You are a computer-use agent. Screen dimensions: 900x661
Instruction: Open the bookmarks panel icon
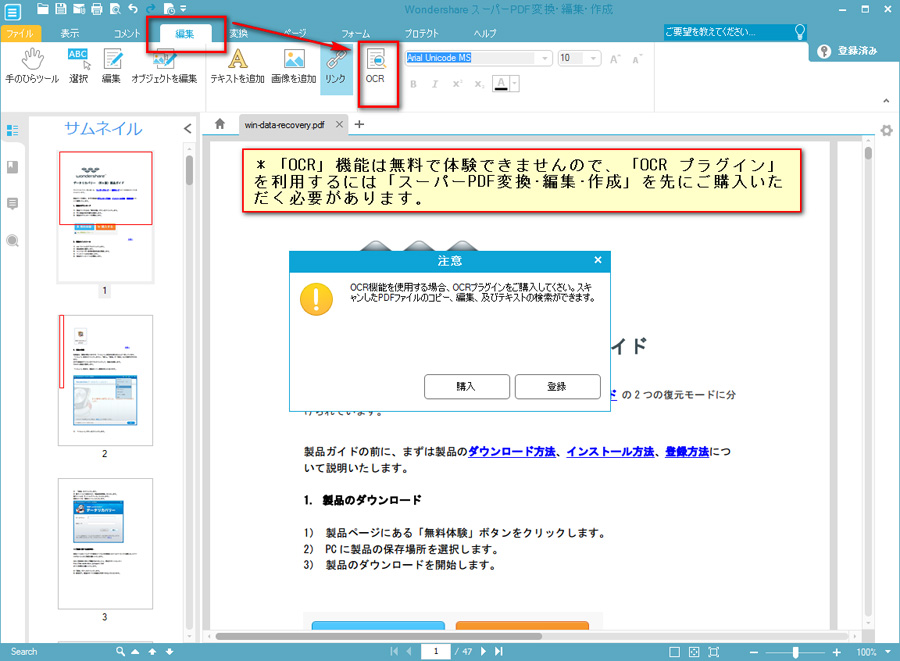click(x=13, y=167)
